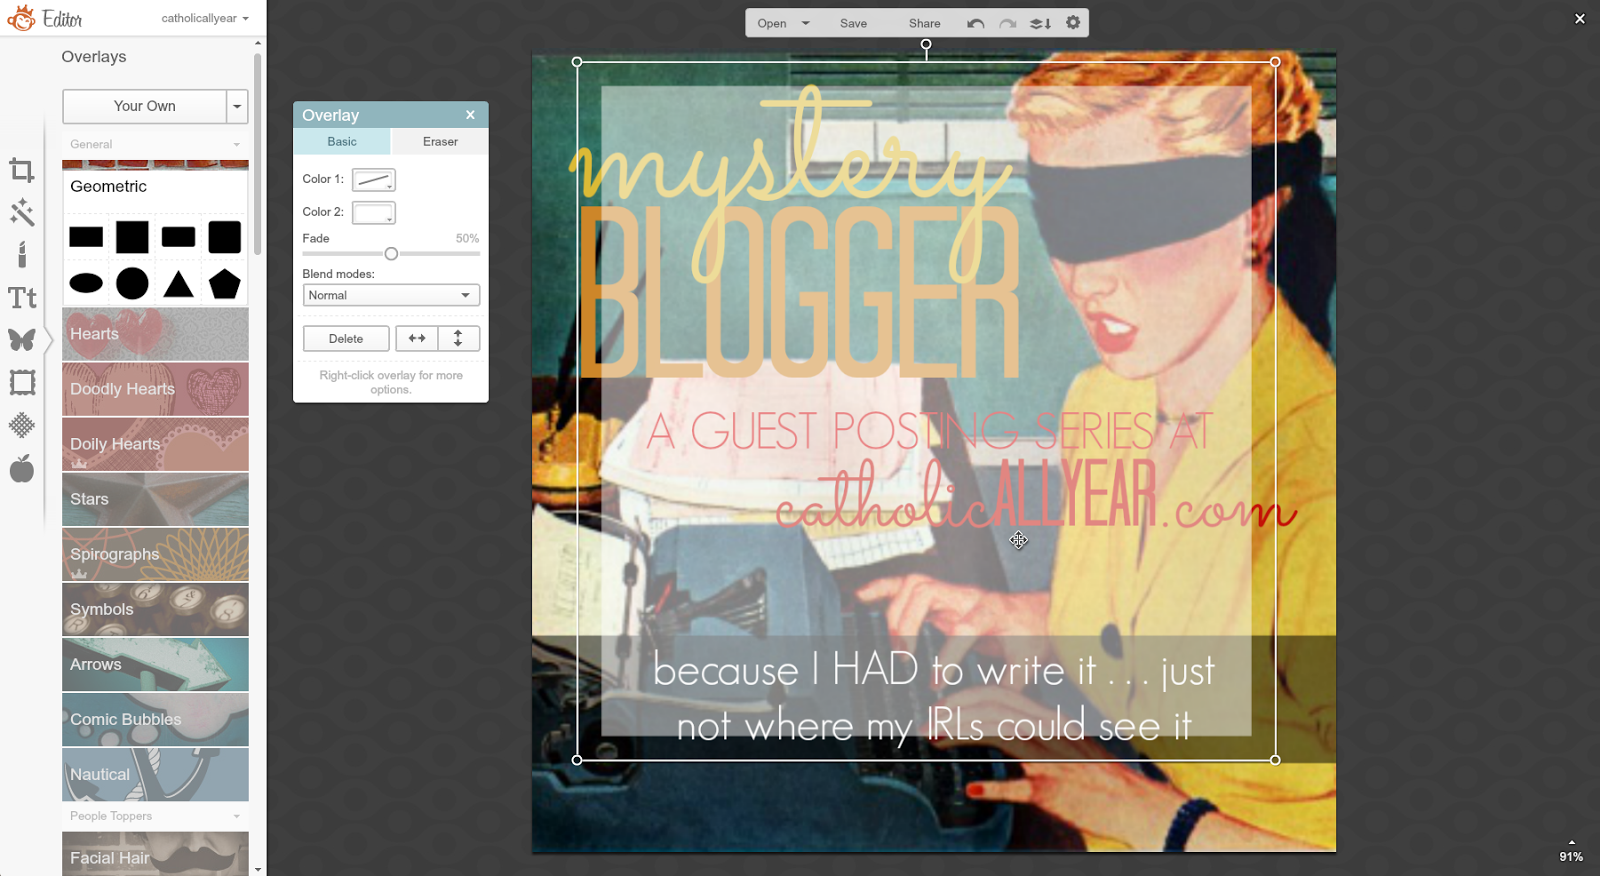Image resolution: width=1600 pixels, height=876 pixels.
Task: Collapse the General overlays section
Action: coord(155,144)
